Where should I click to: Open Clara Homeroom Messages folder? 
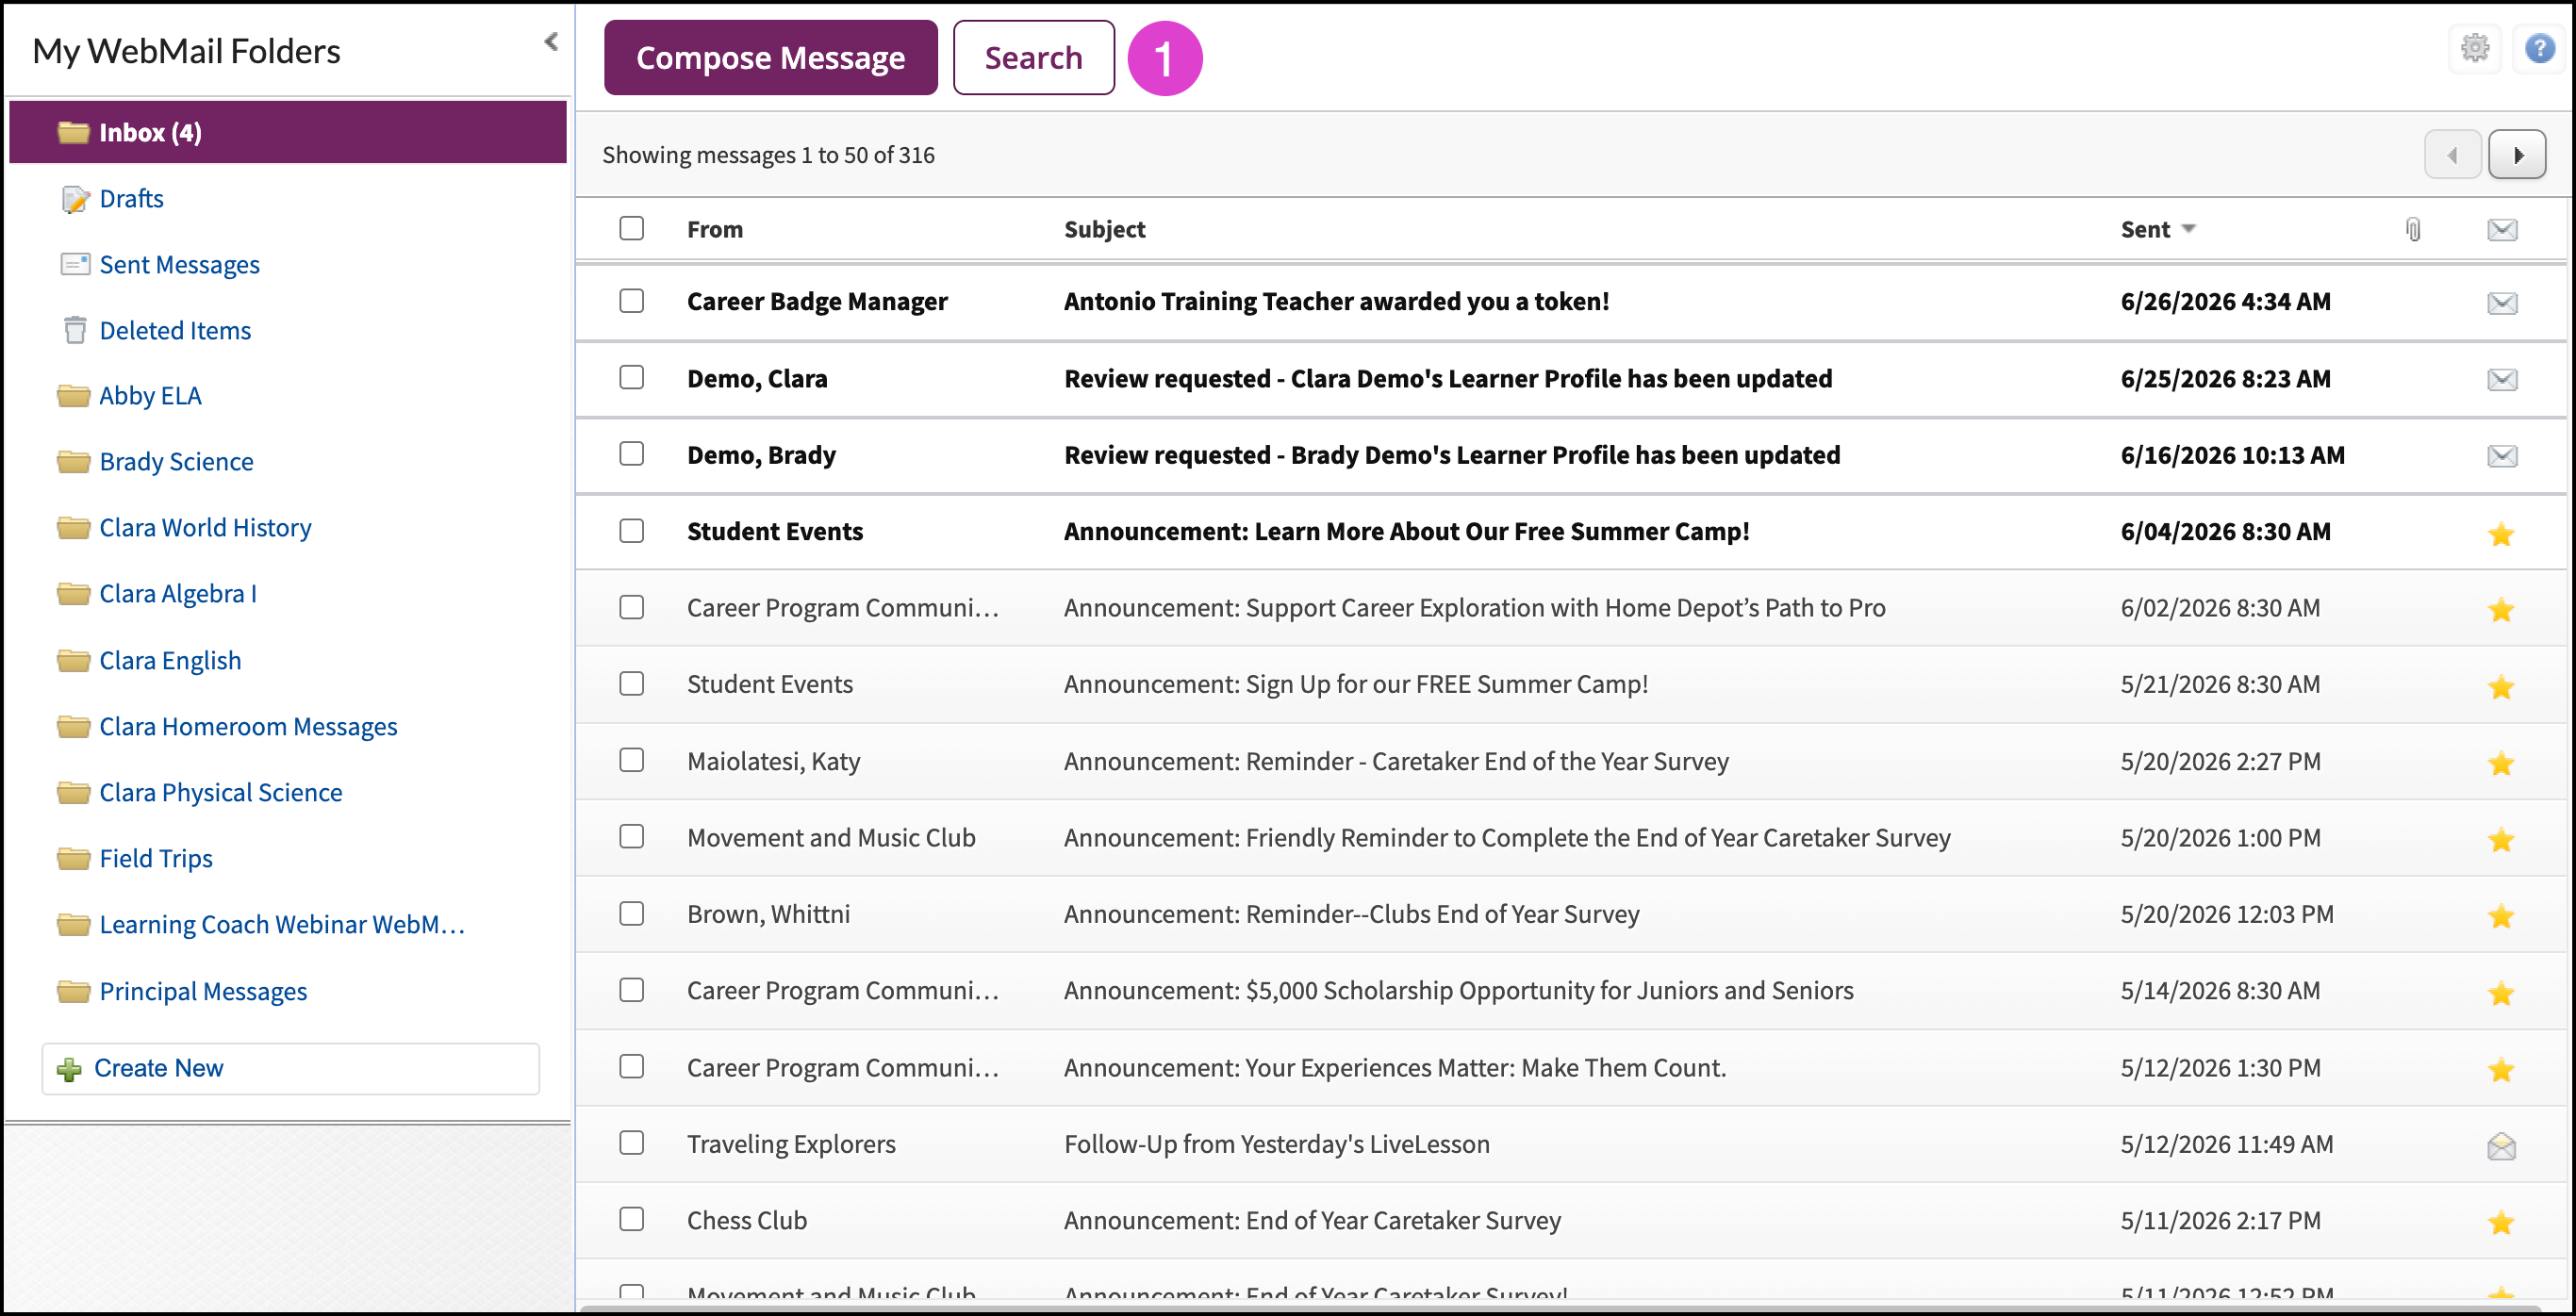click(x=248, y=727)
